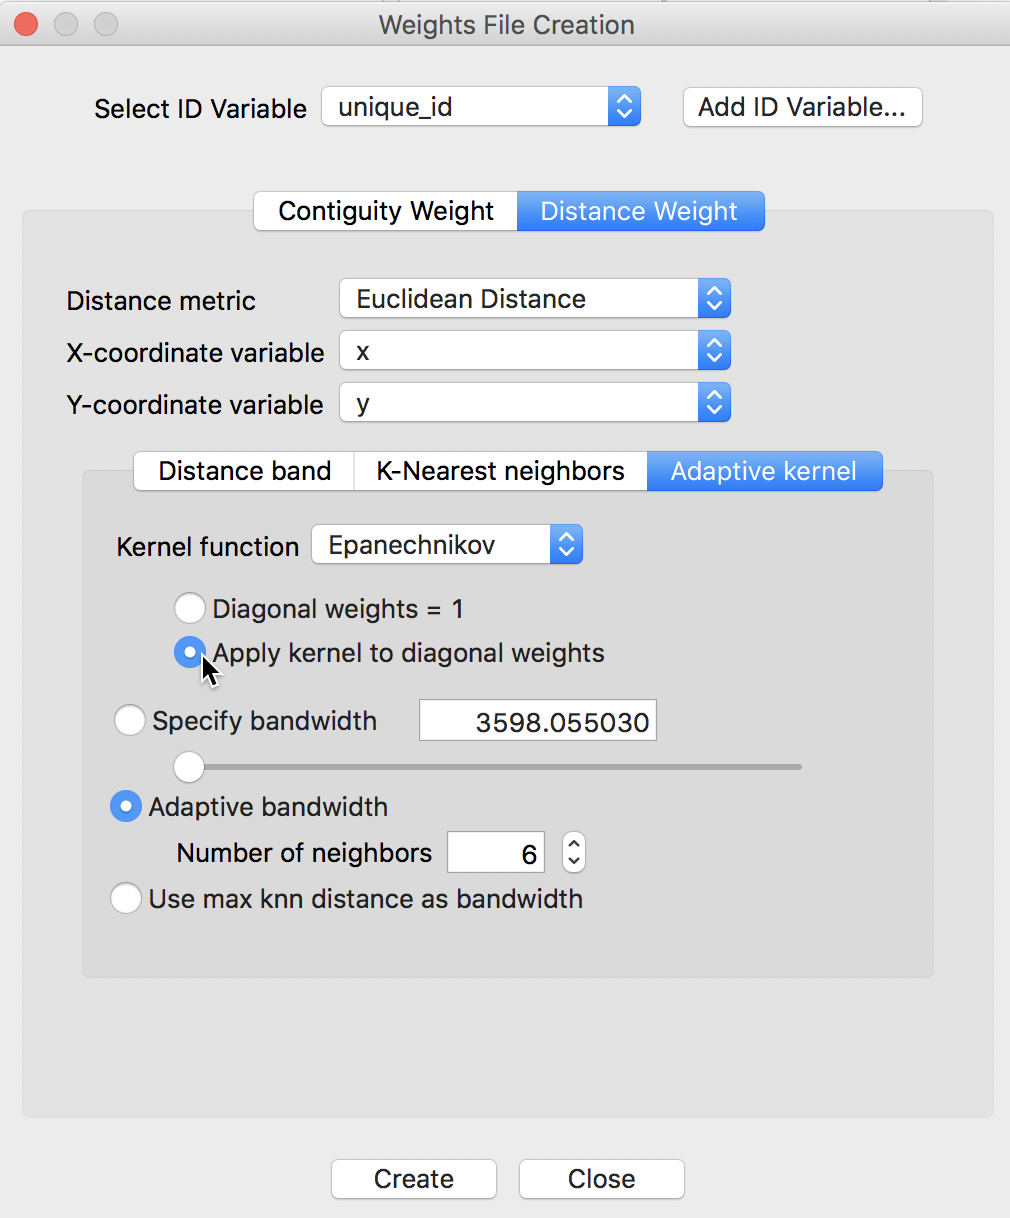
Task: Switch to the Distance band tab
Action: point(244,471)
